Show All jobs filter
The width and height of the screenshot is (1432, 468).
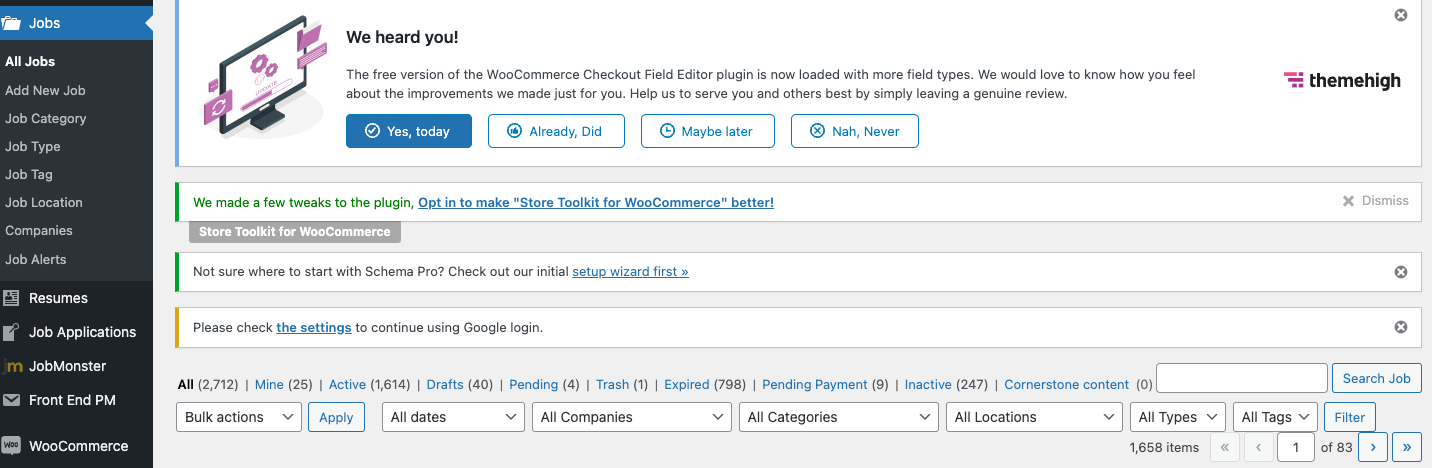point(185,384)
